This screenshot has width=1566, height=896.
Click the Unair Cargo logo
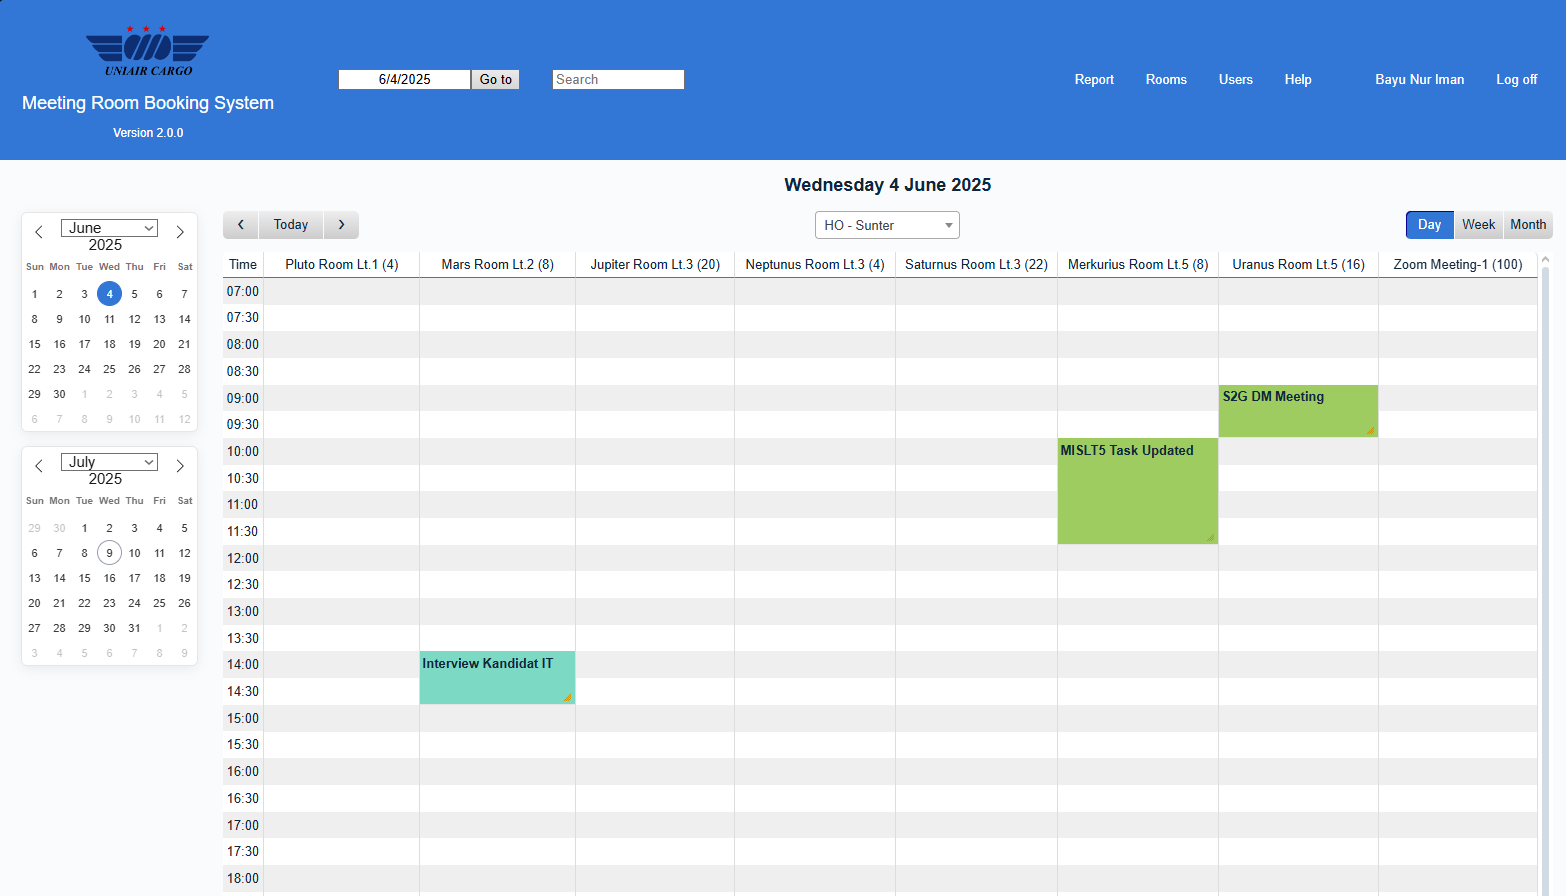click(x=148, y=51)
